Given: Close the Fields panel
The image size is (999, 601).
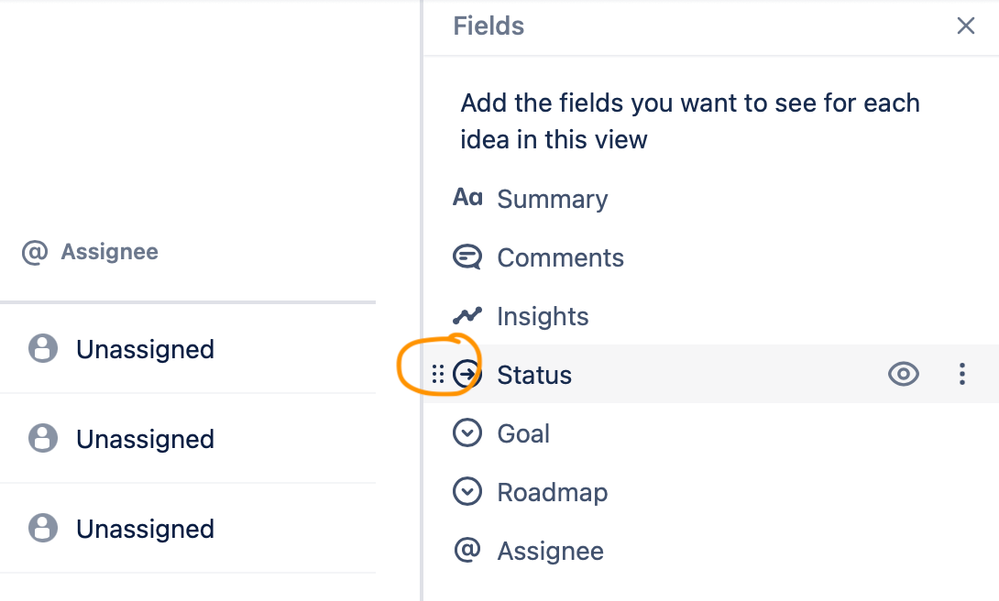Looking at the screenshot, I should pos(965,26).
